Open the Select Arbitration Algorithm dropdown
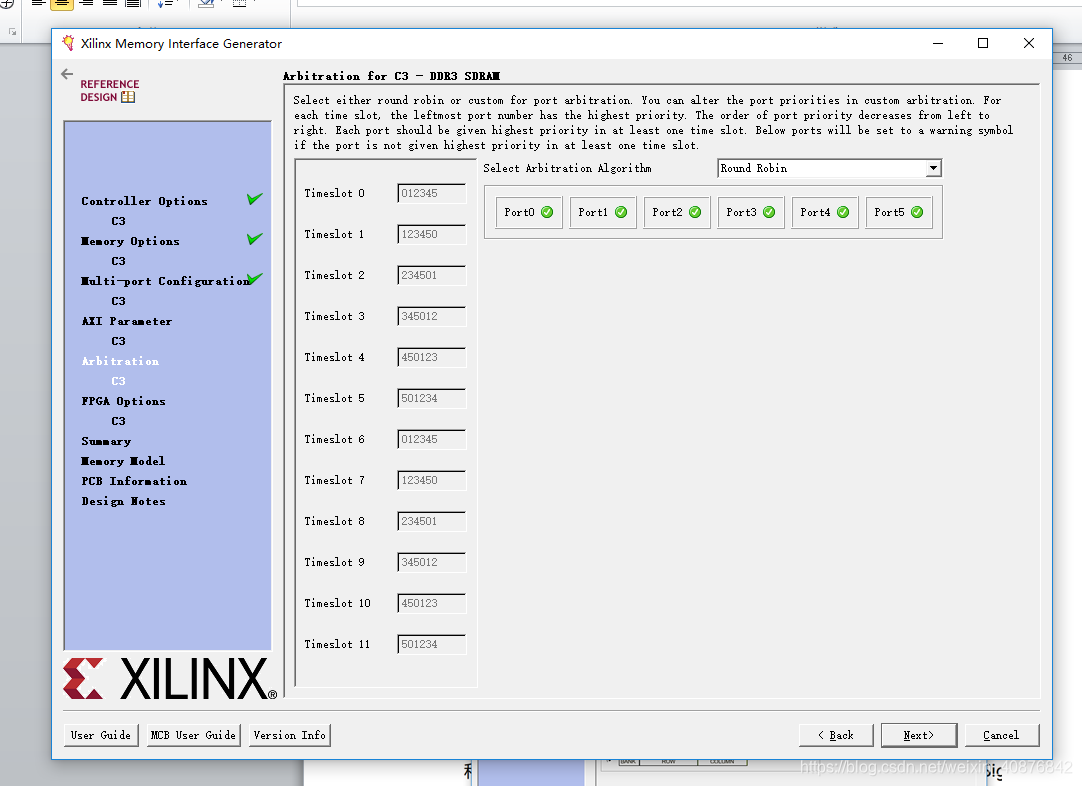Screen dimensions: 1082x786 tap(829, 168)
